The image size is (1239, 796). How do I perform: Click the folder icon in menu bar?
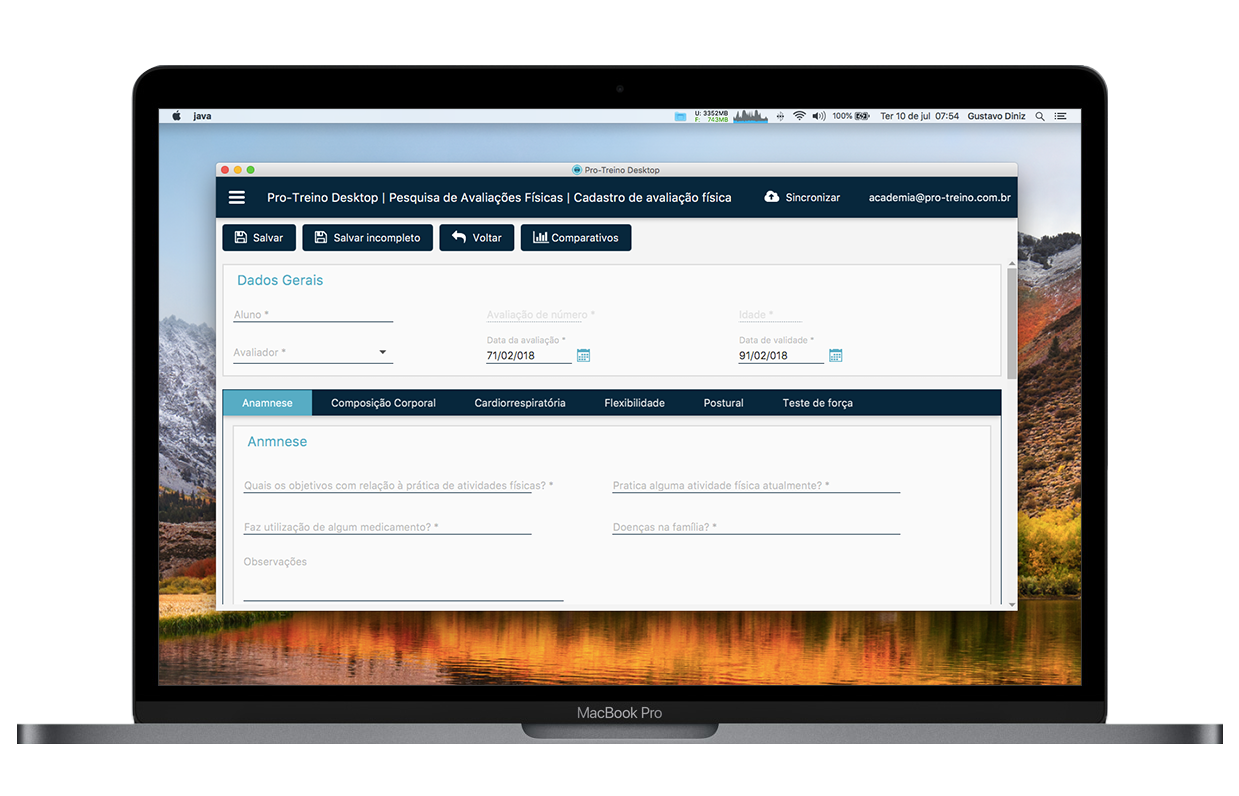tap(681, 116)
